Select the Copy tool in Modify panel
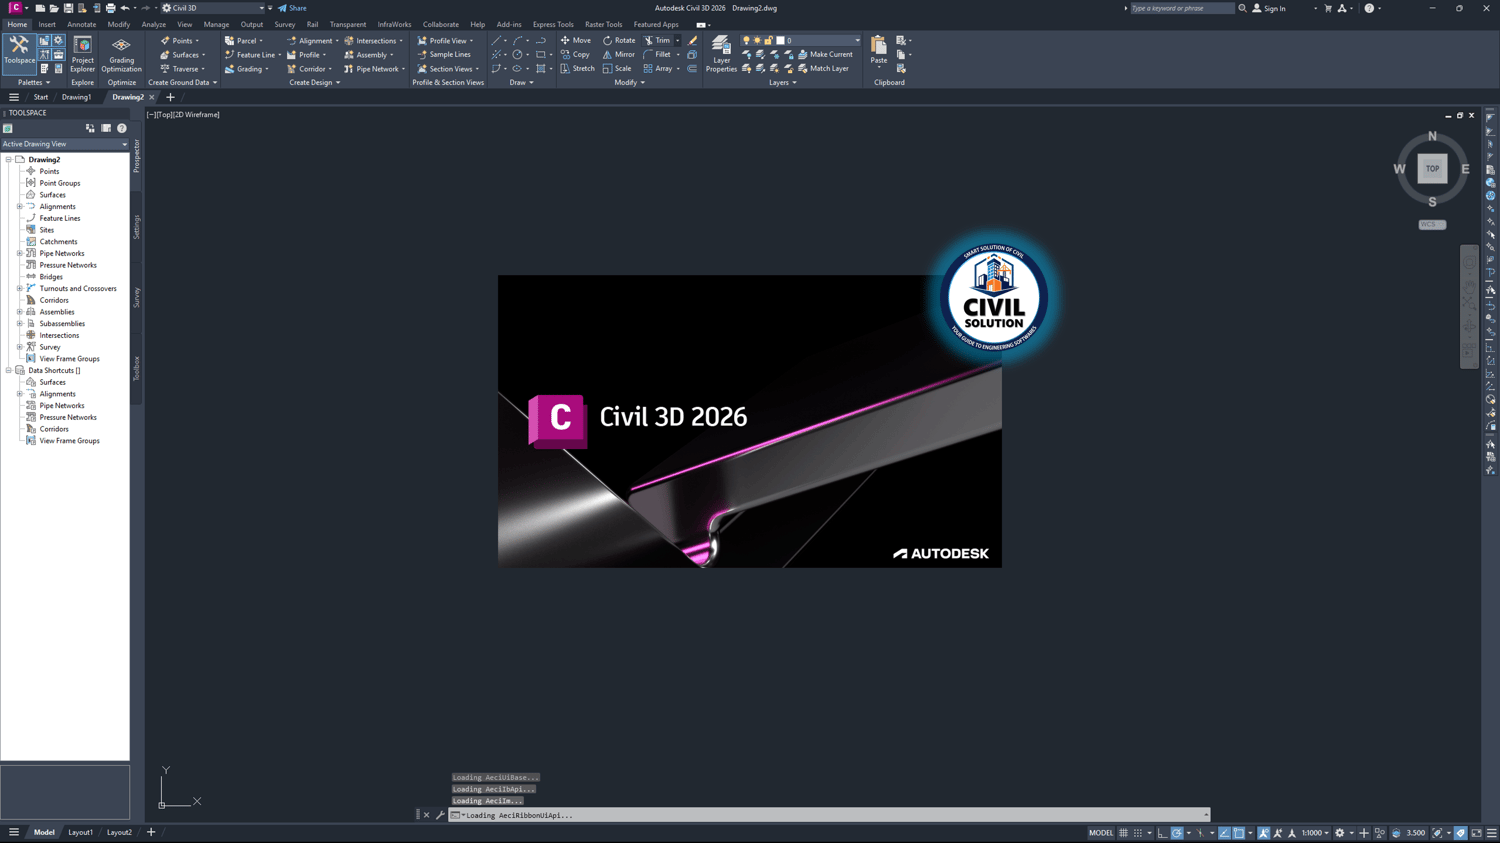This screenshot has height=843, width=1500. [x=575, y=55]
